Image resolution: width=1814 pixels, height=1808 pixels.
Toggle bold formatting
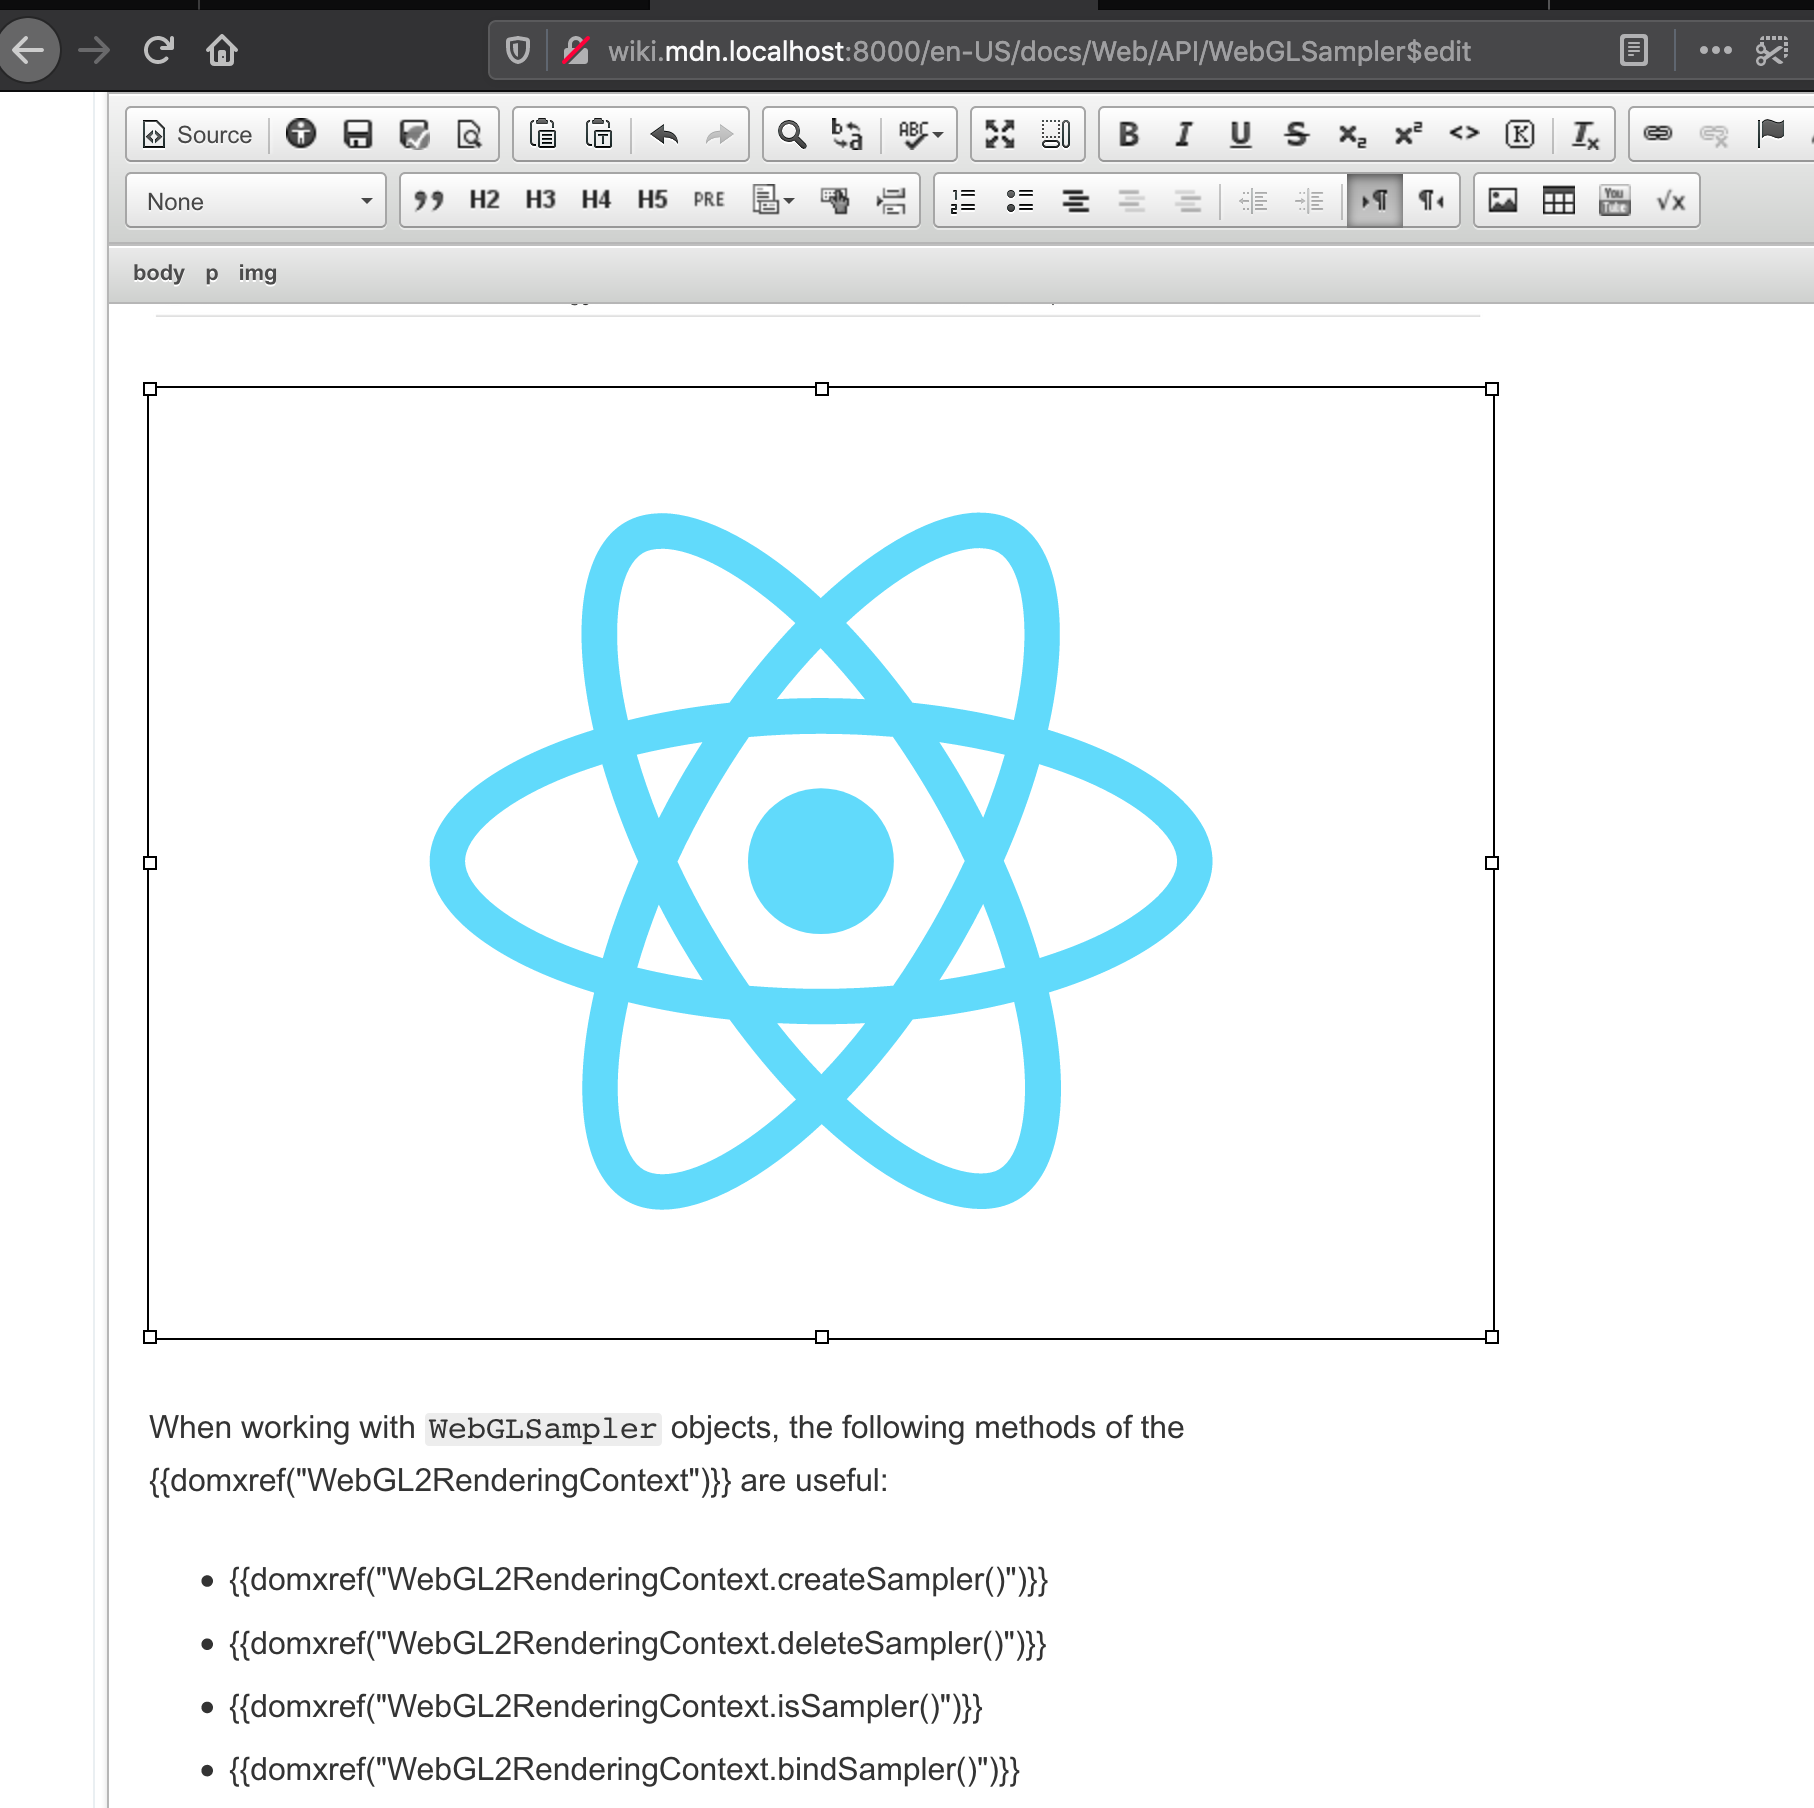[x=1128, y=134]
